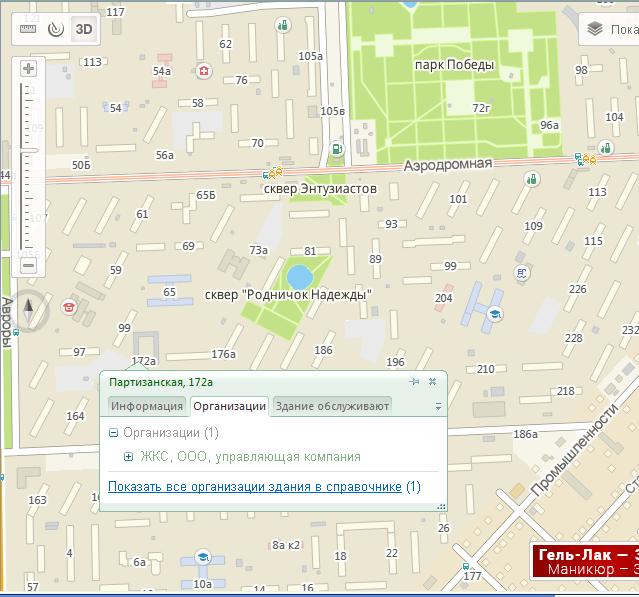
Task: Open the tab overflow dropdown arrow
Action: pyautogui.click(x=438, y=407)
